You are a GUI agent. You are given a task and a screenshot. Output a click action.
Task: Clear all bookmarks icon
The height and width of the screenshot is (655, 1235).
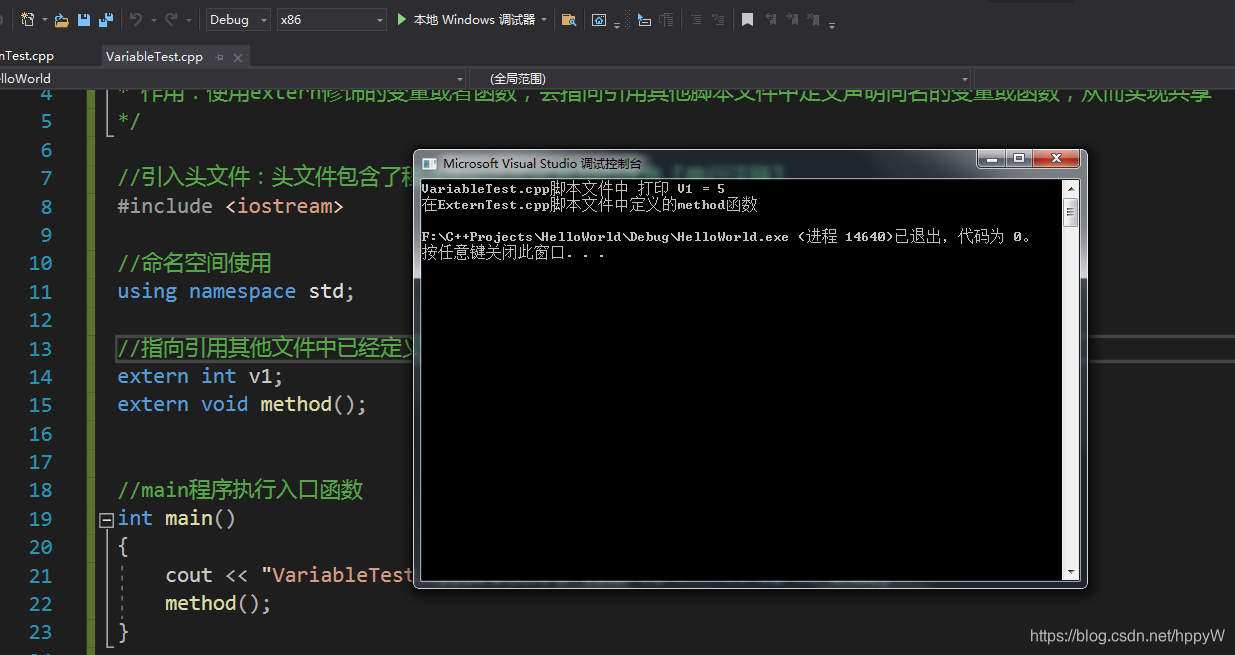coord(815,19)
